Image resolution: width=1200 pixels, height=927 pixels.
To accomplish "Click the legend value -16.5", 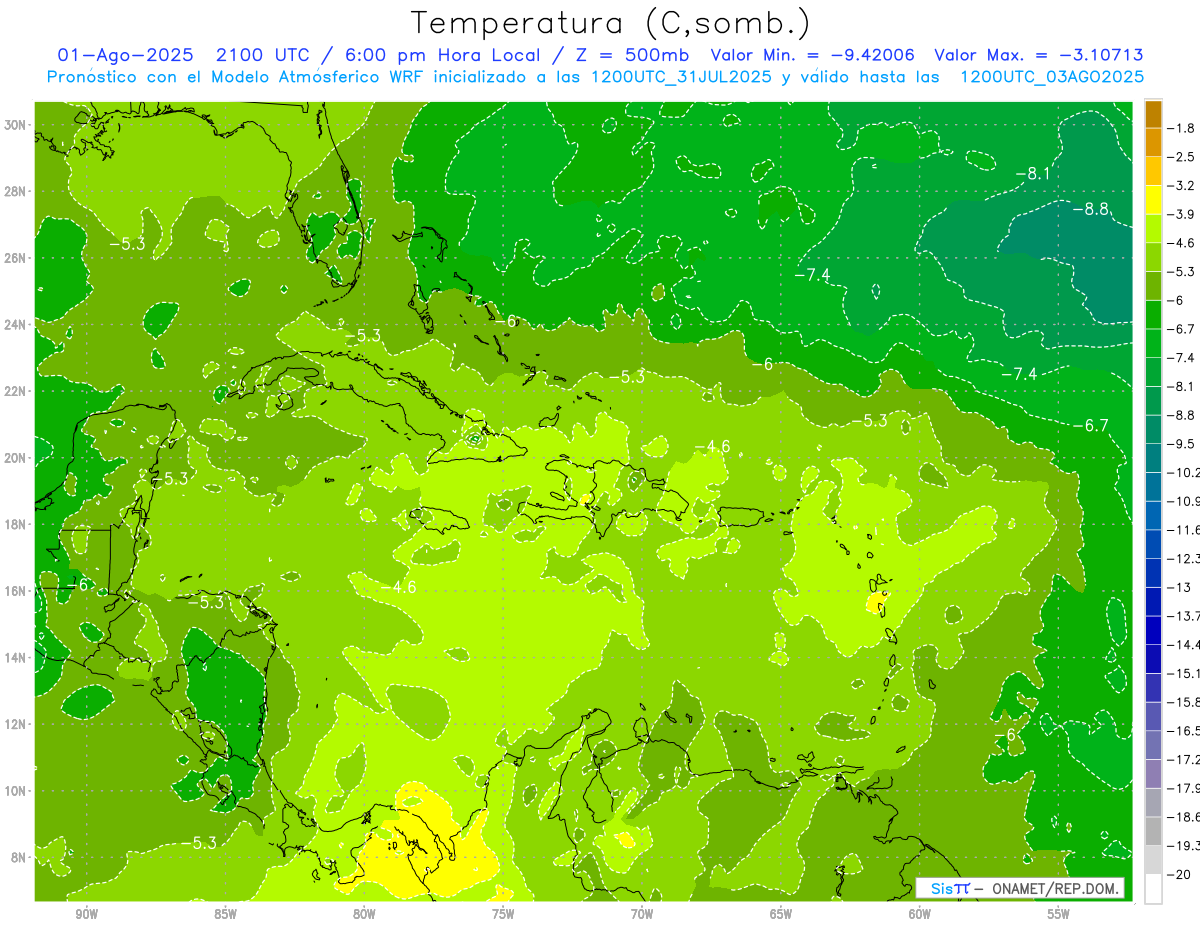I will [x=1184, y=731].
